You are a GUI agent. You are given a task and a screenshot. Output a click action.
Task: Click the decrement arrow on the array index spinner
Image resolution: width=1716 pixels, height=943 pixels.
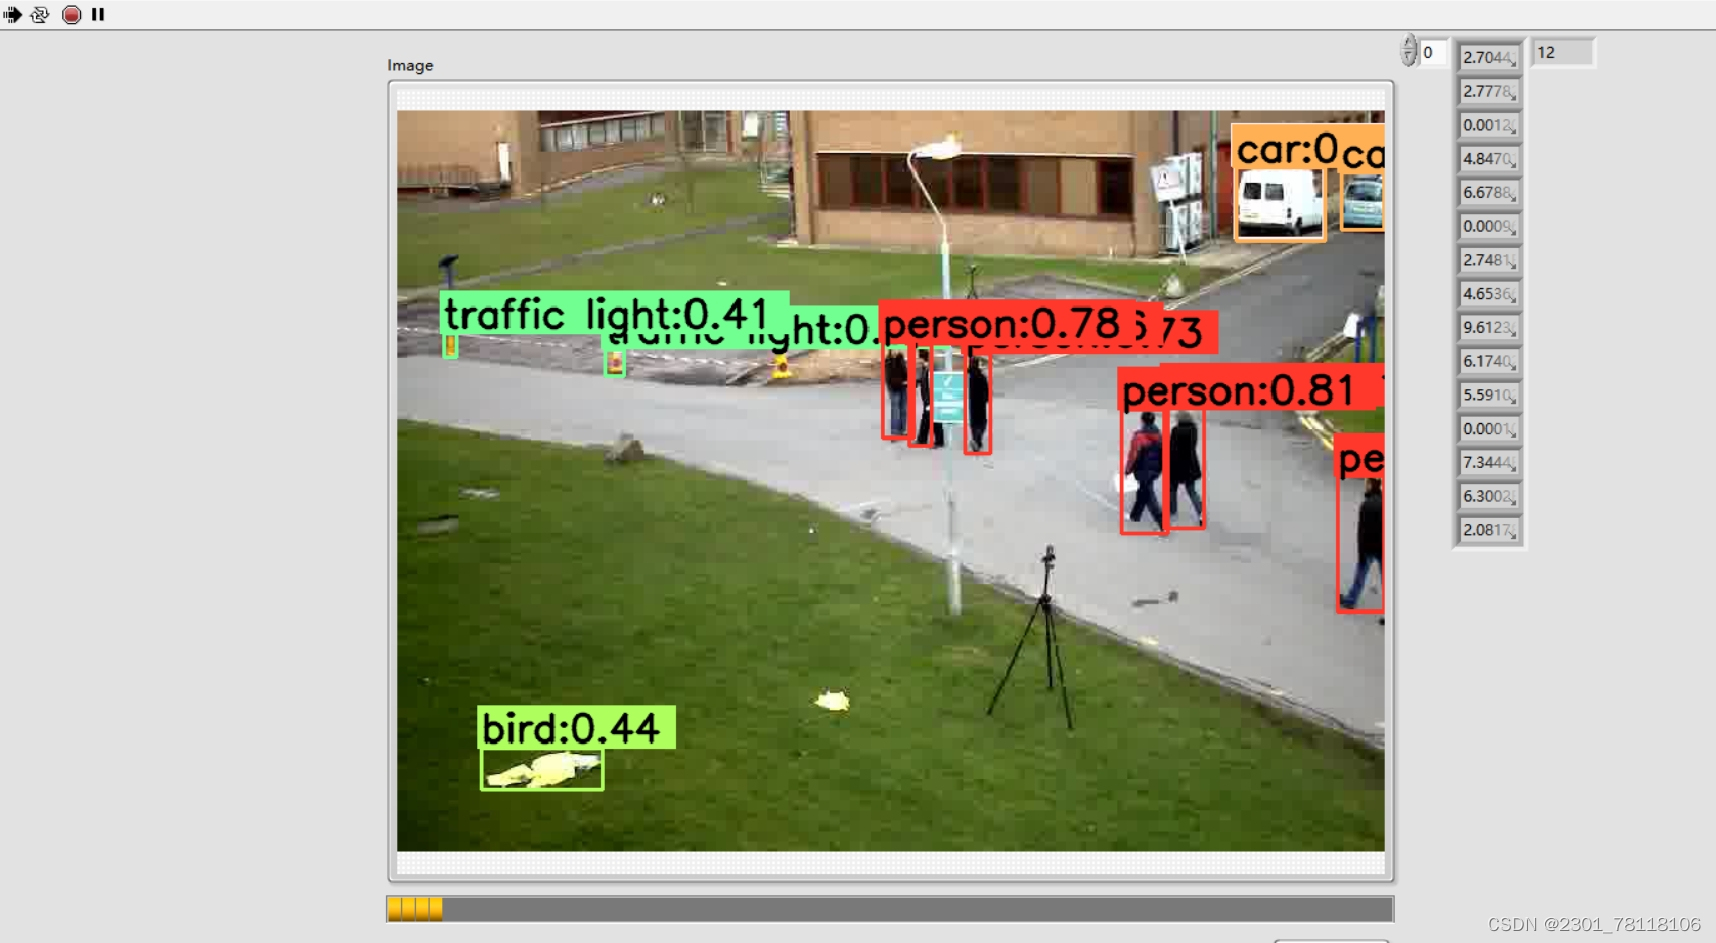tap(1410, 59)
